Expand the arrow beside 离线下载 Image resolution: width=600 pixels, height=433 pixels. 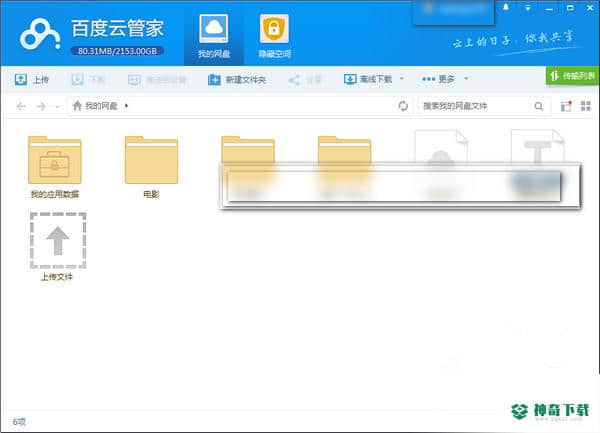click(x=402, y=78)
